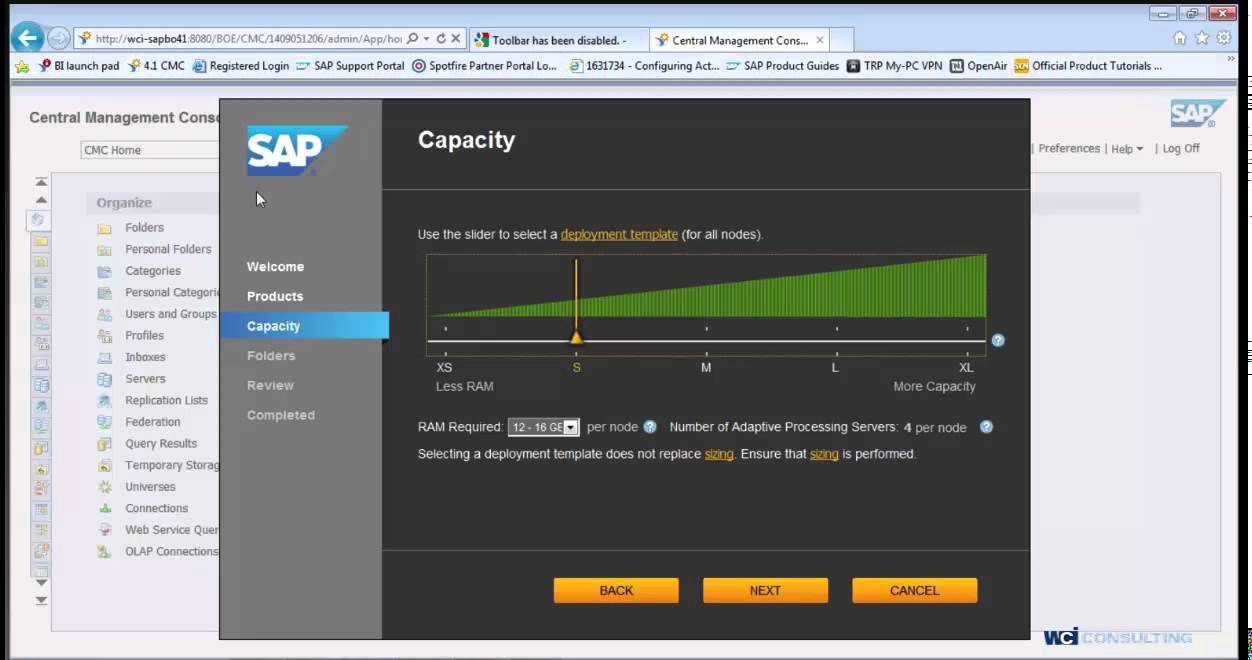Open the BI launch pad bookmark
1252x660 pixels.
[78, 66]
